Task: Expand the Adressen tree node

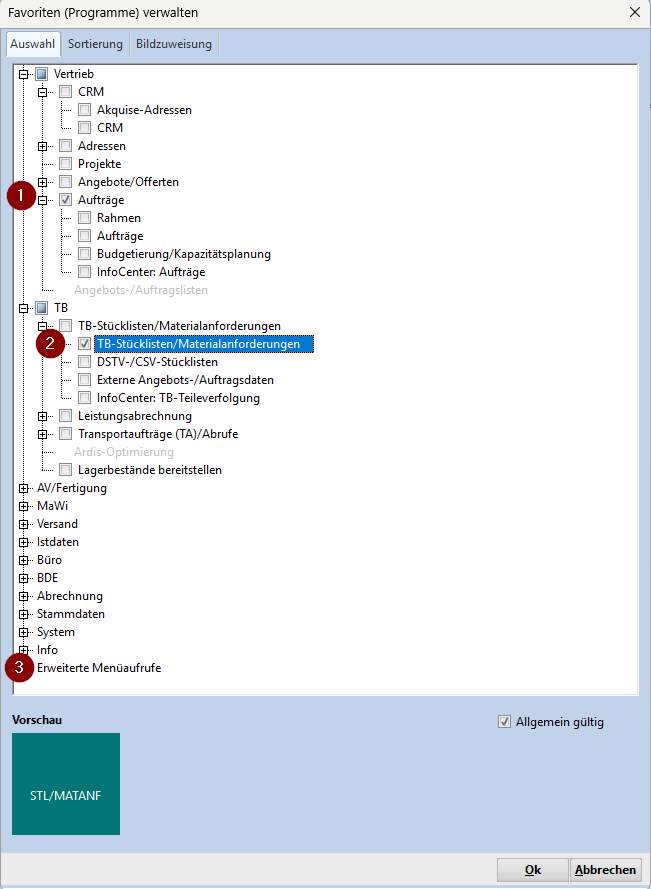Action: [43, 146]
